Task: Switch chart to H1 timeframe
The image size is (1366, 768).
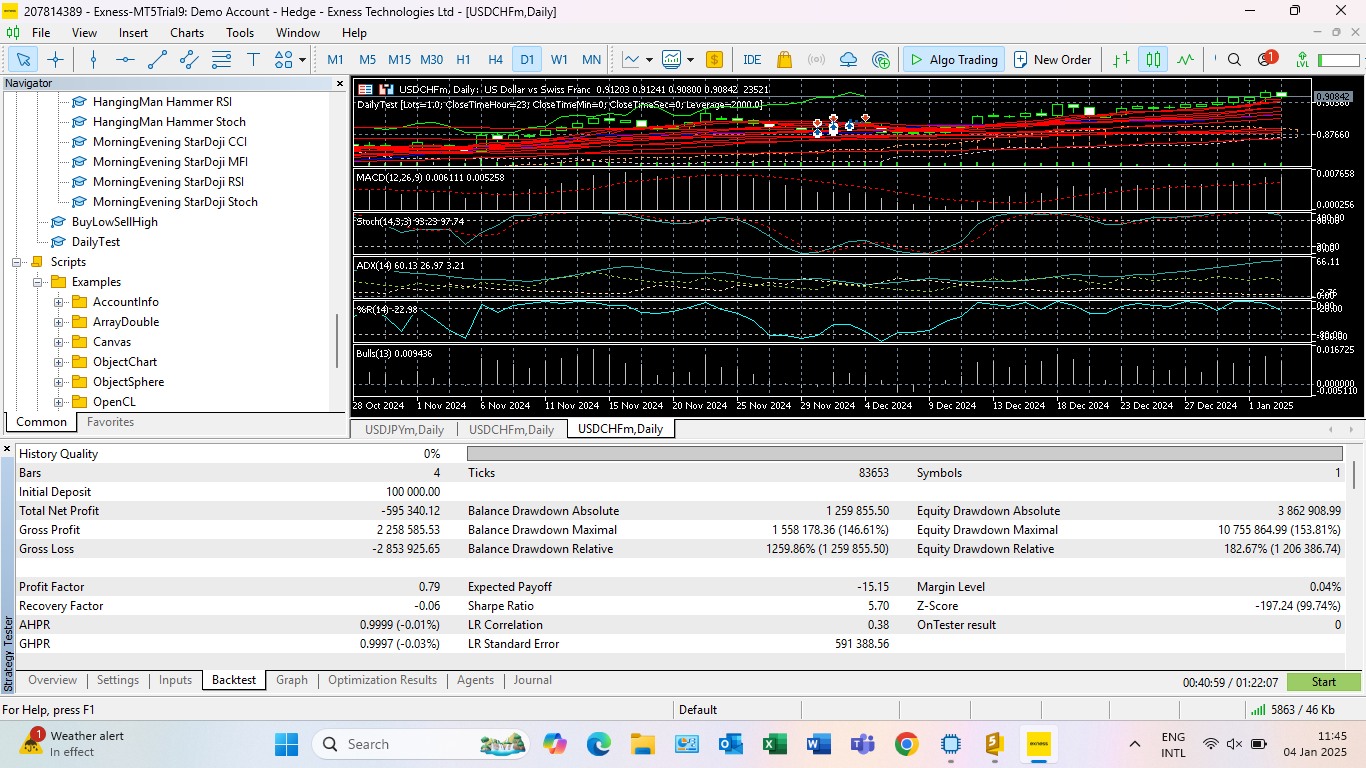Action: click(463, 60)
